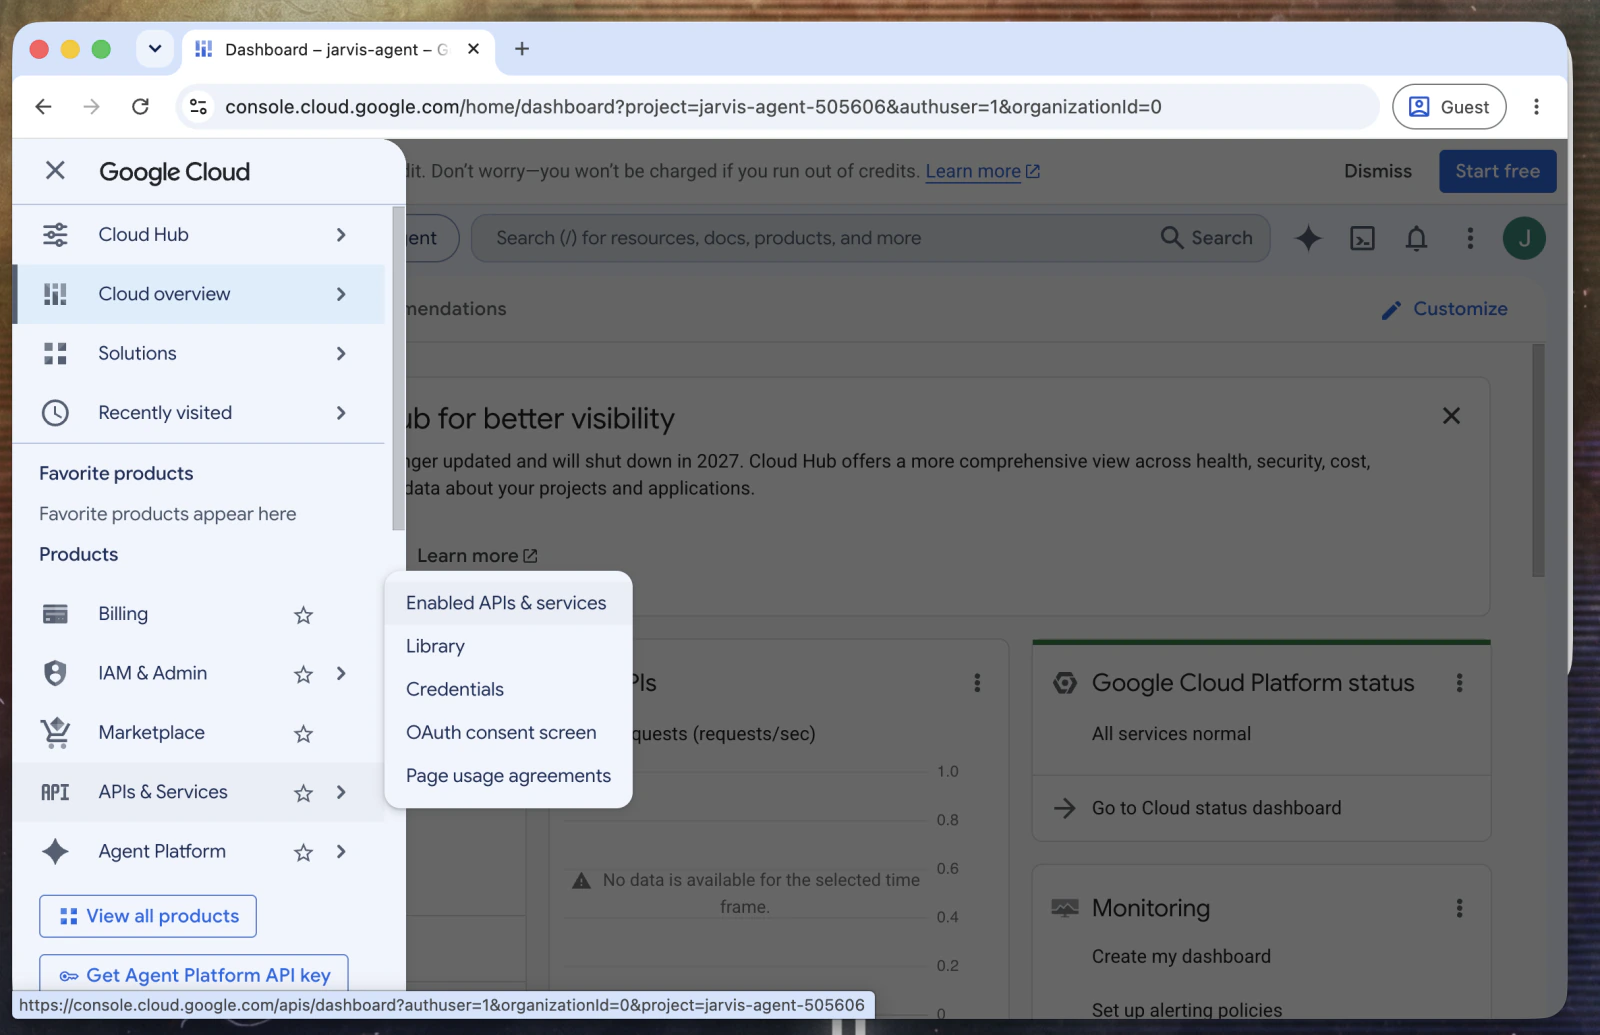Expand the Recently visited submenu arrow
Screen dimensions: 1600x1035
point(341,413)
